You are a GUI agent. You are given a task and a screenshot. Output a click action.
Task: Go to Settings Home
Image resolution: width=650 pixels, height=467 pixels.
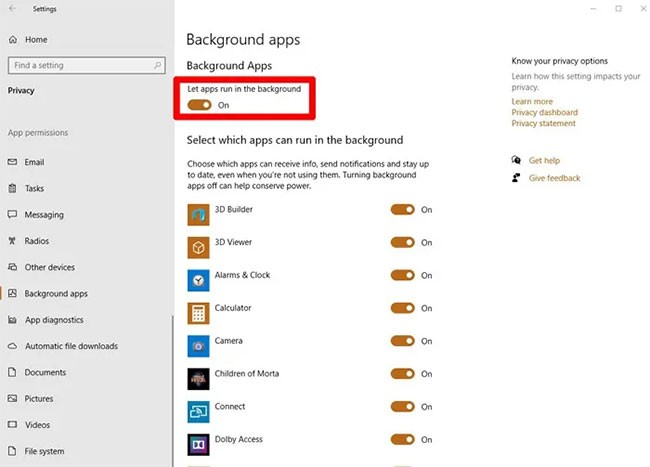click(36, 39)
